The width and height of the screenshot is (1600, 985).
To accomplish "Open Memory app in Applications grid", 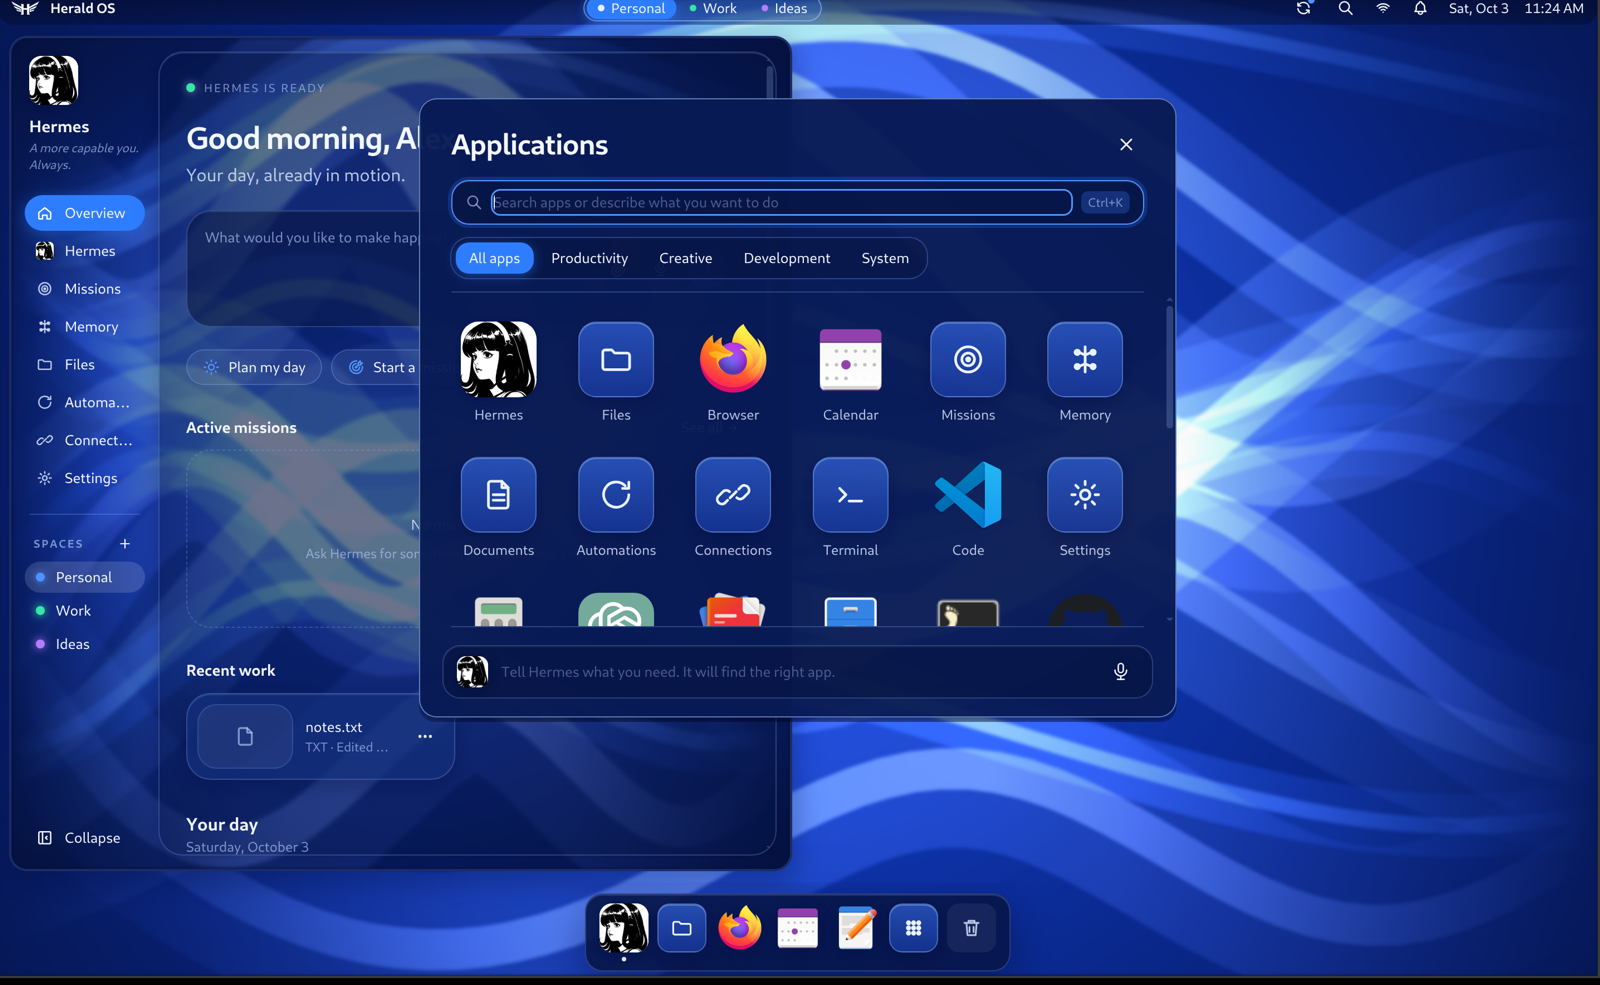I will (1085, 360).
